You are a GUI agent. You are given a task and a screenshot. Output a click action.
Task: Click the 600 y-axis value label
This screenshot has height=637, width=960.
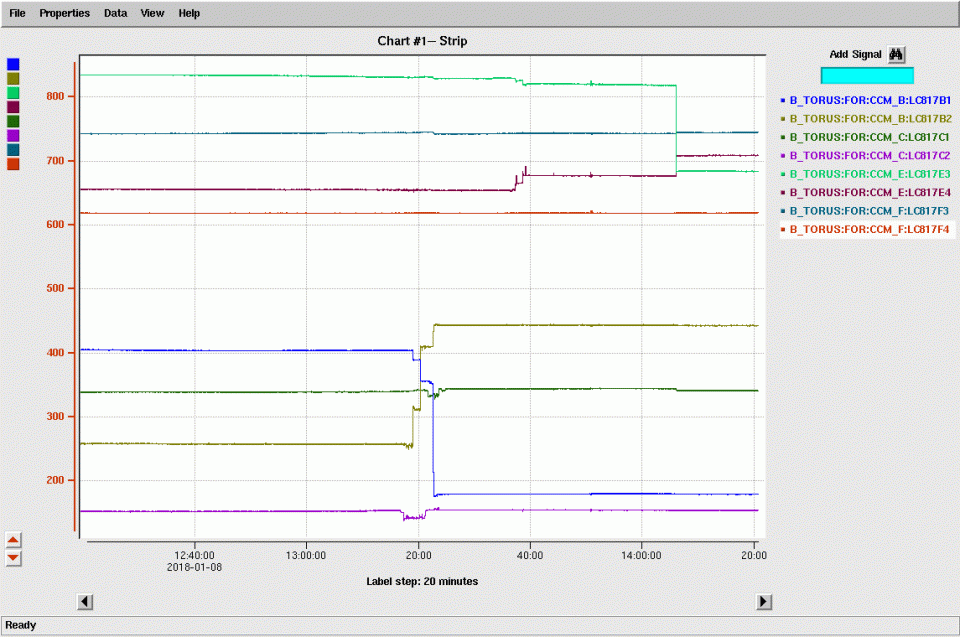pyautogui.click(x=55, y=224)
